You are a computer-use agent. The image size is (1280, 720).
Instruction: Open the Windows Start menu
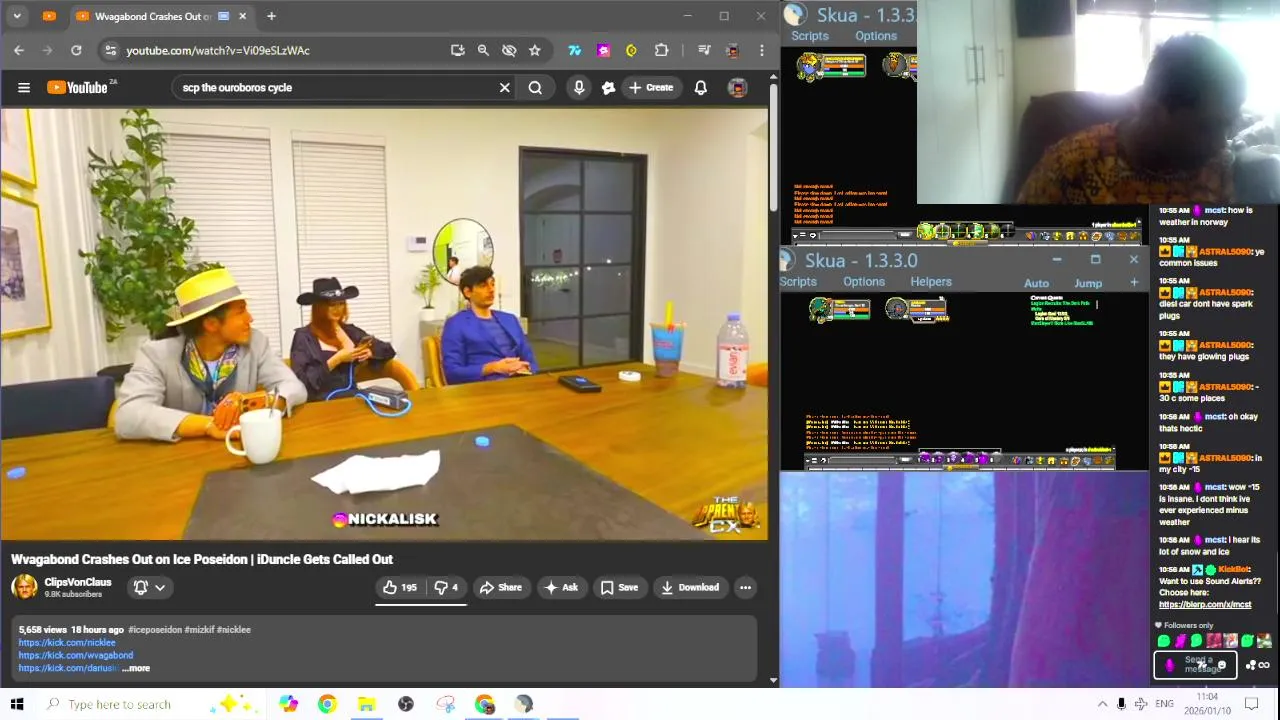(17, 704)
